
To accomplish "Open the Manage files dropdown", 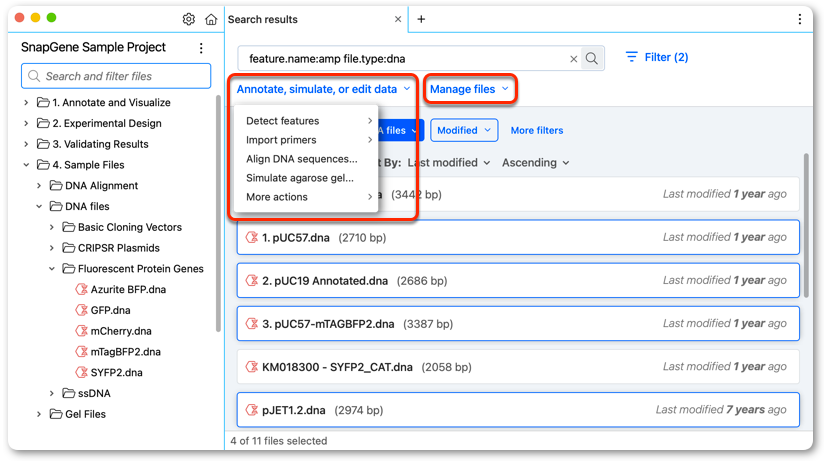I will point(469,89).
